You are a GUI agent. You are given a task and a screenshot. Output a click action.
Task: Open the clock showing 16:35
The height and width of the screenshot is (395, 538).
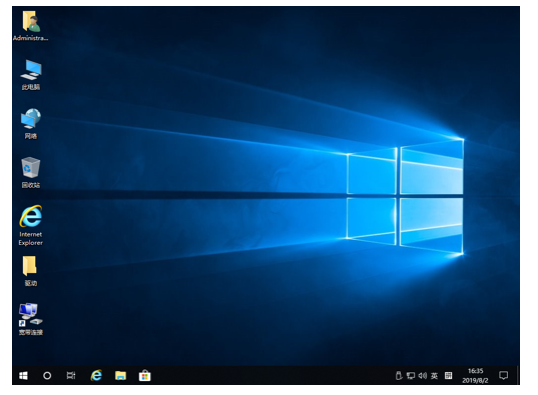475,376
